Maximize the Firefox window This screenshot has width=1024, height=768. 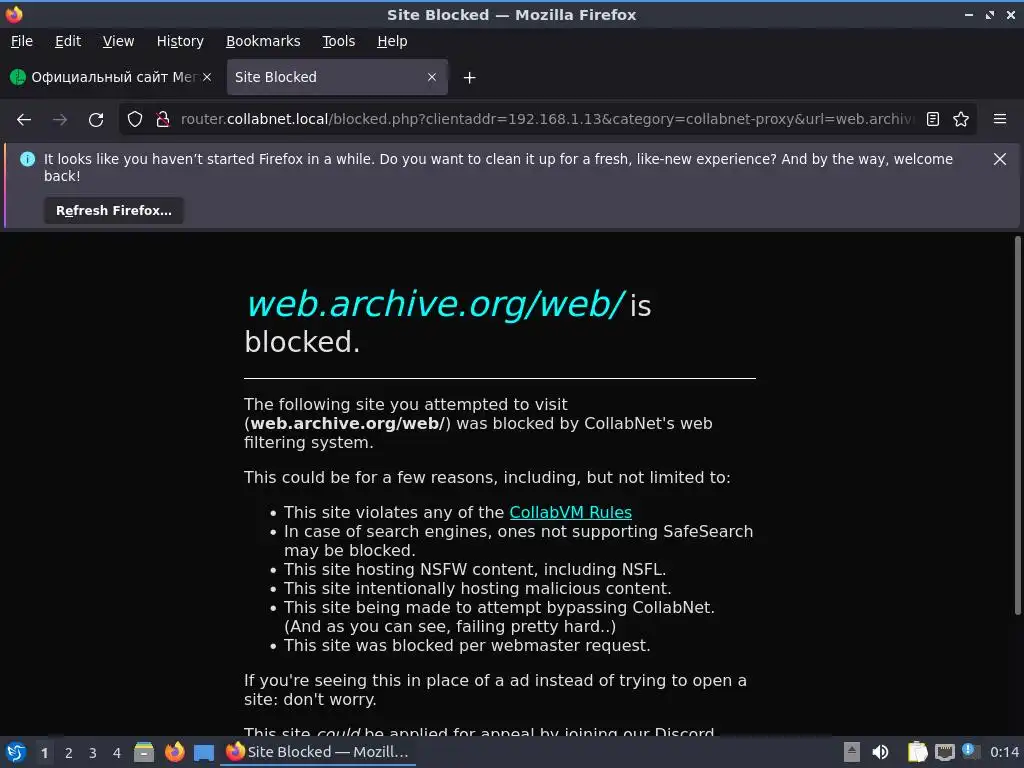pyautogui.click(x=990, y=14)
